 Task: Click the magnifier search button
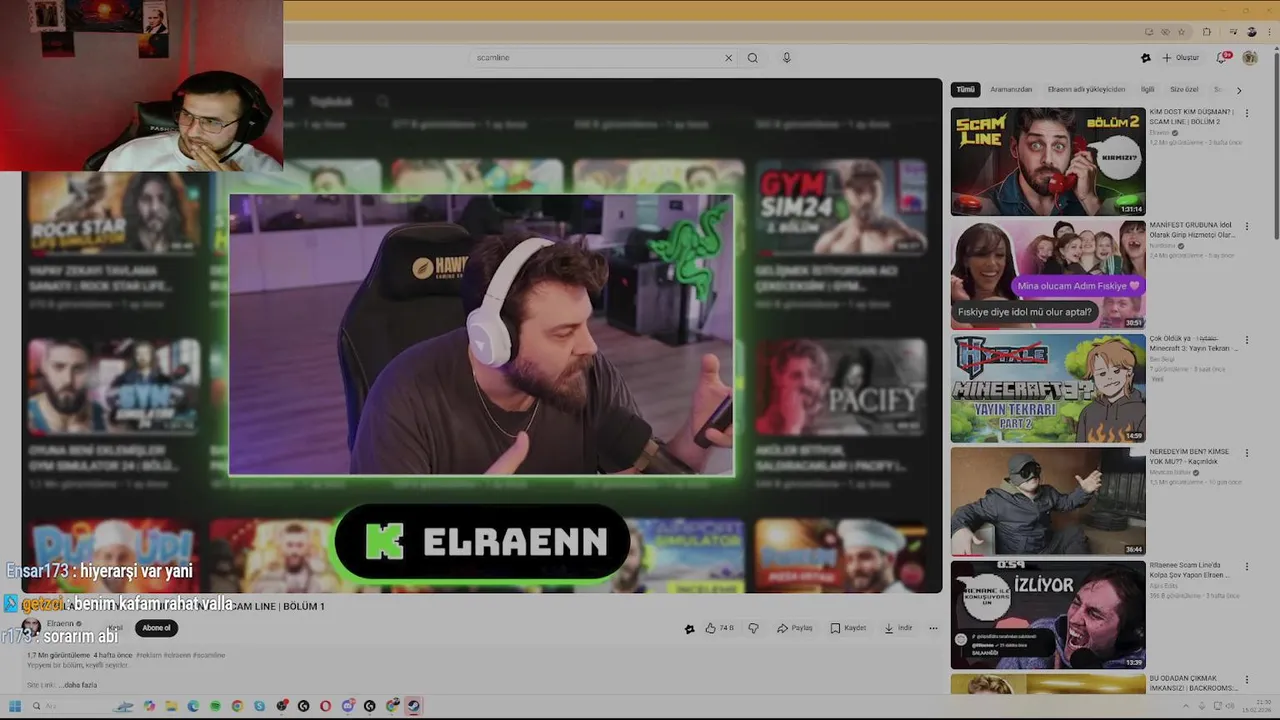(x=752, y=58)
